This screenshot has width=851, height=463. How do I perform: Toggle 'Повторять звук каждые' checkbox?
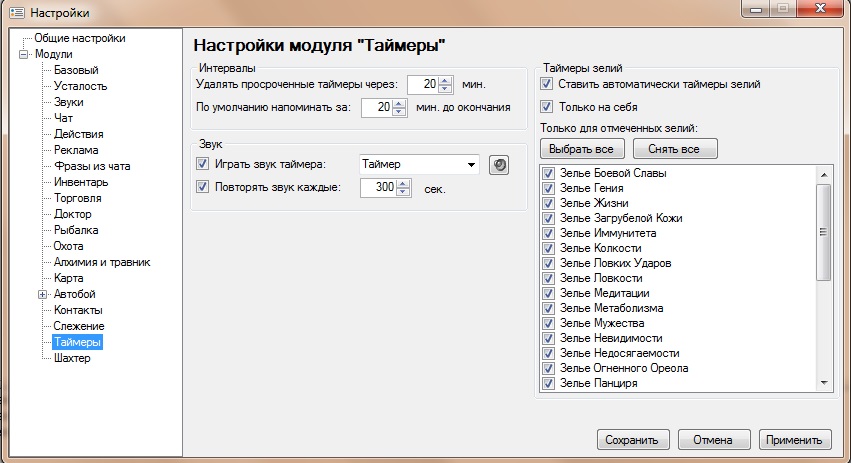coord(202,187)
